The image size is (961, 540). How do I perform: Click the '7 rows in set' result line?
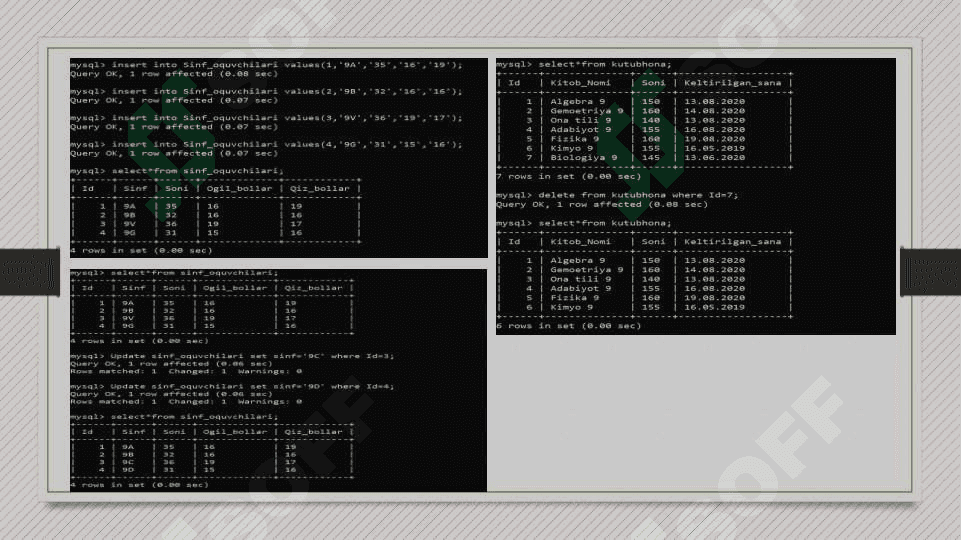pyautogui.click(x=569, y=177)
